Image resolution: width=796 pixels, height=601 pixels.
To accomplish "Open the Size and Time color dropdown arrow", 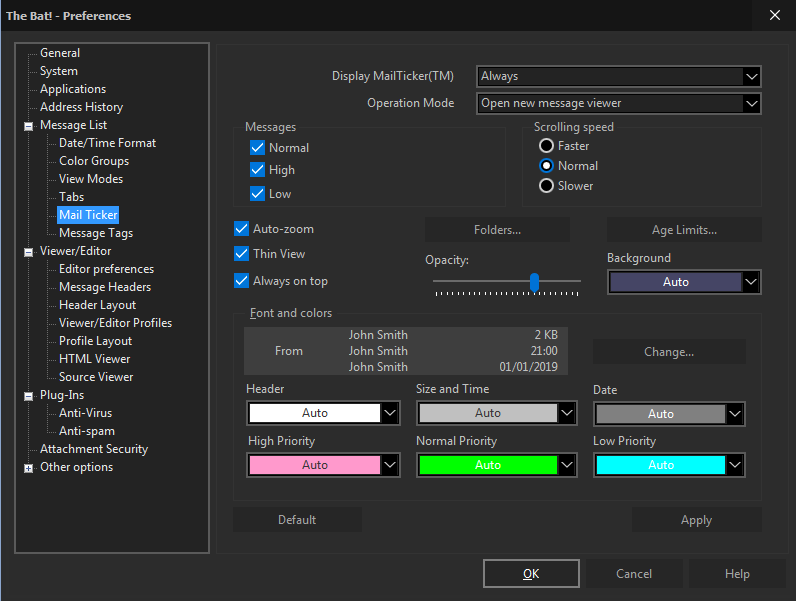I will click(567, 413).
